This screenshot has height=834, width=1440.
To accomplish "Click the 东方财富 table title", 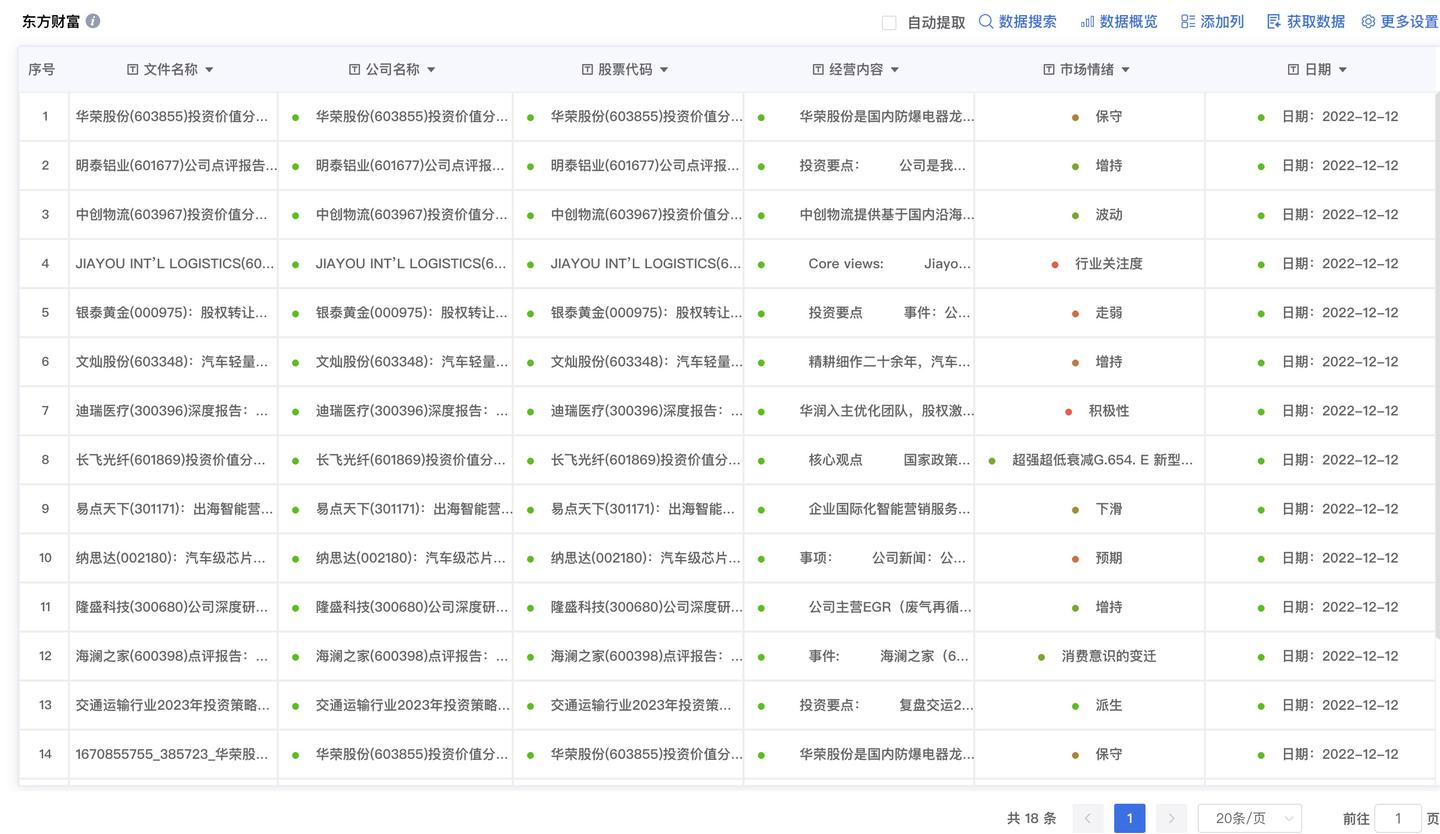I will [x=51, y=21].
